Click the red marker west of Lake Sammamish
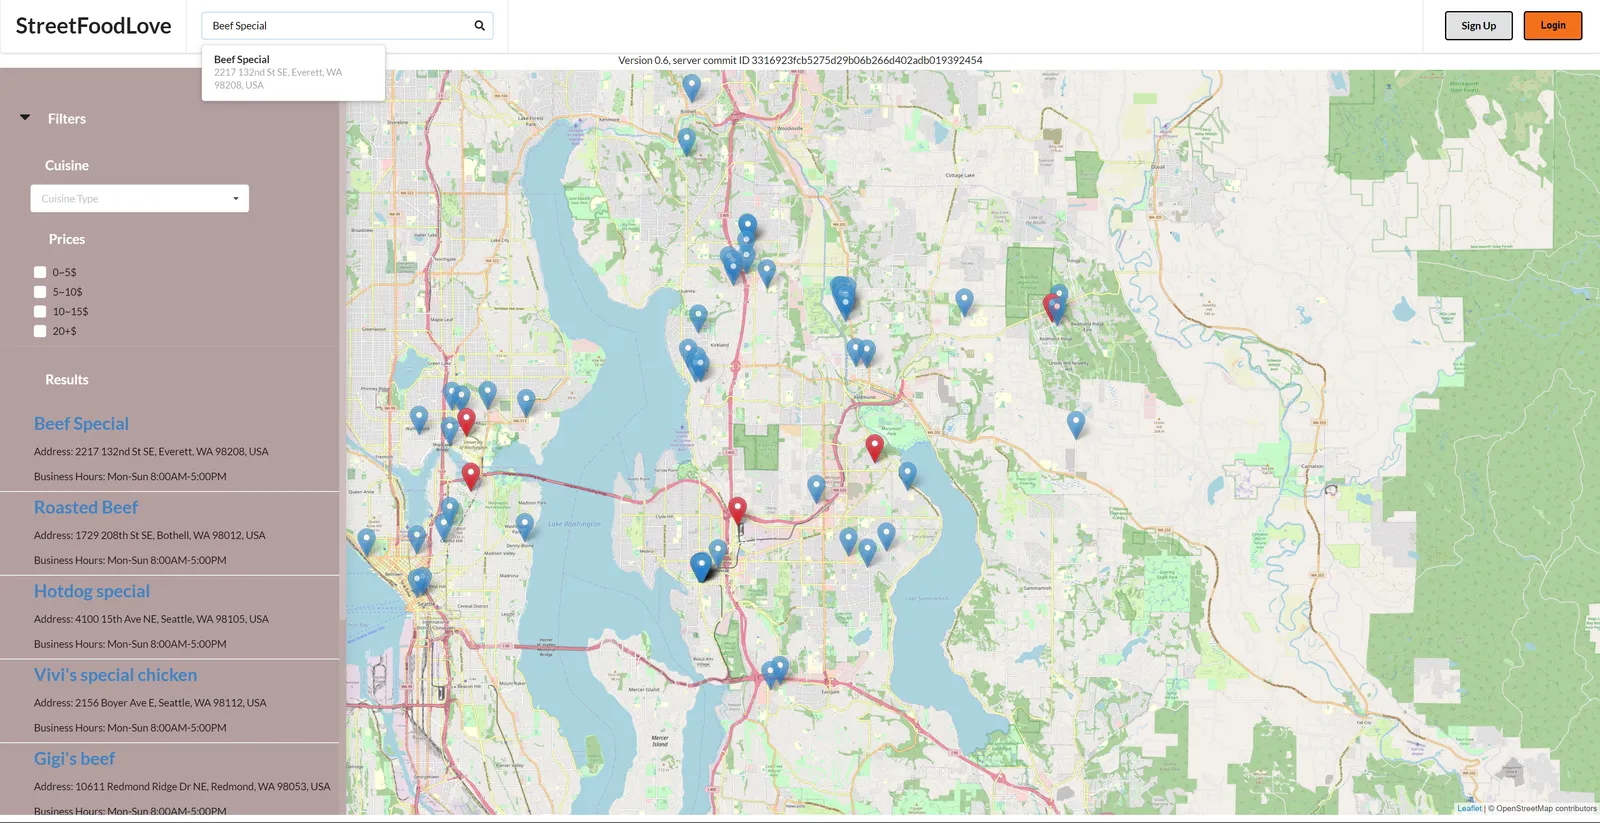 [874, 447]
